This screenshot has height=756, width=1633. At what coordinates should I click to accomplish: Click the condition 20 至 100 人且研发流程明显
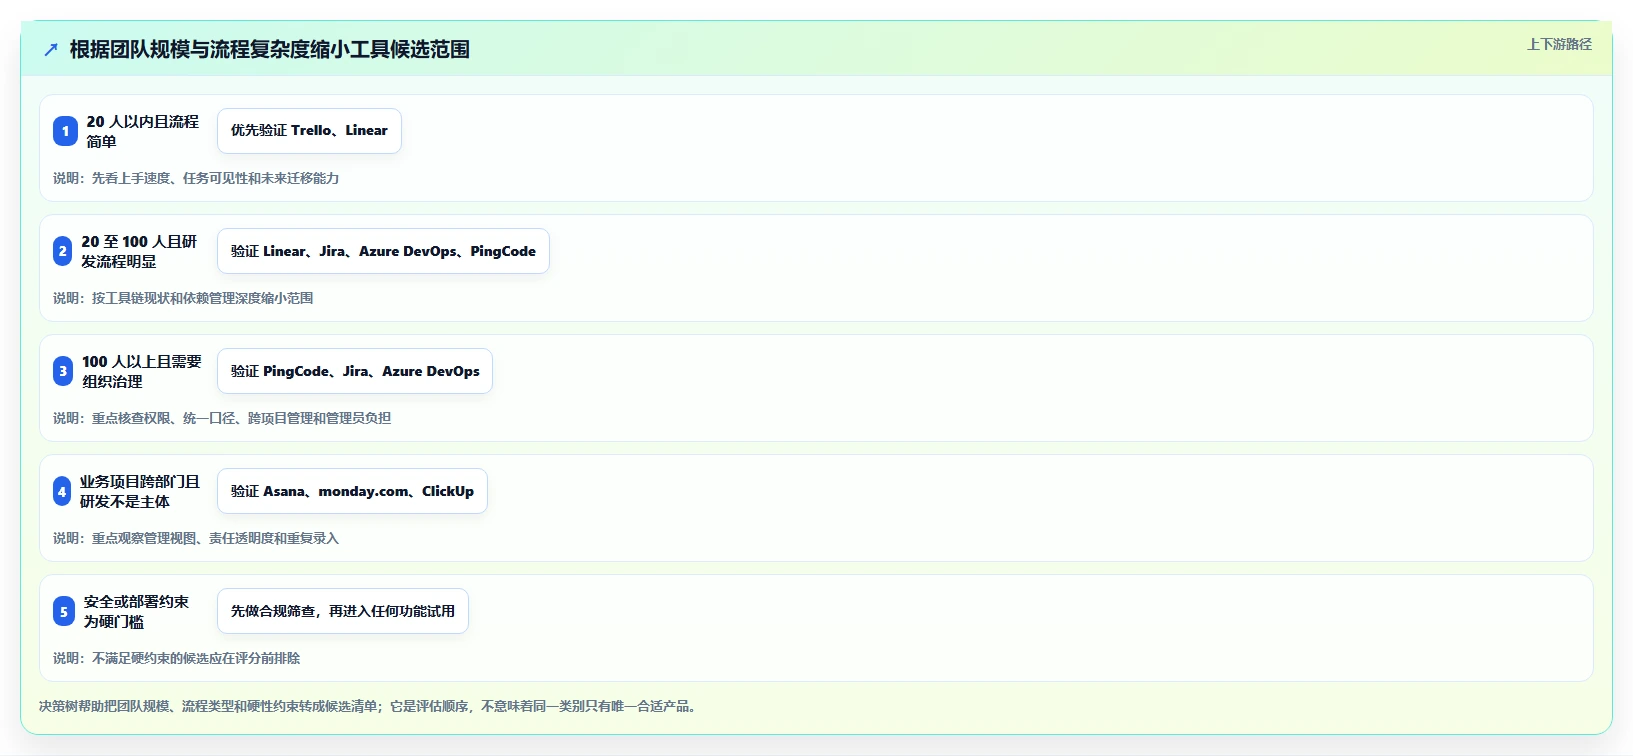[x=140, y=251]
